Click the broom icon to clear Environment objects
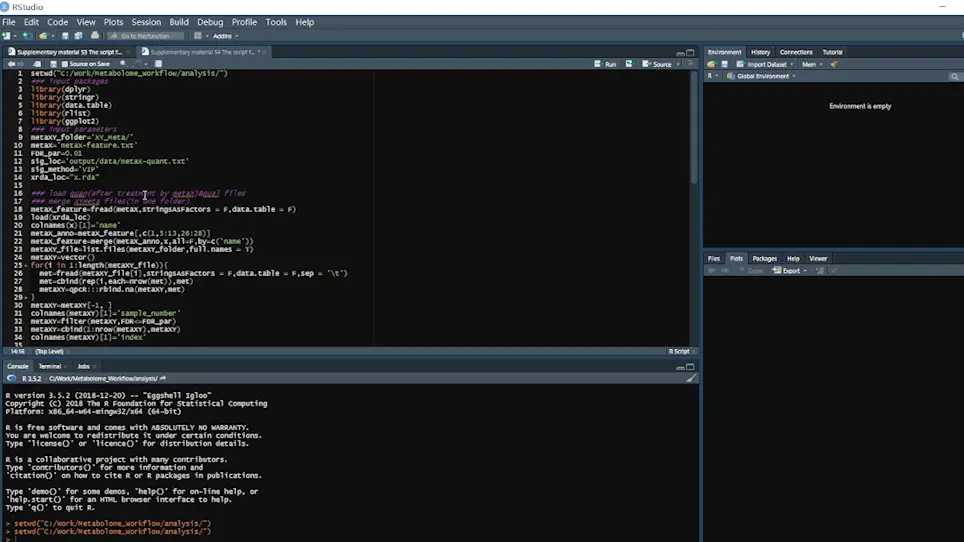 [x=834, y=64]
